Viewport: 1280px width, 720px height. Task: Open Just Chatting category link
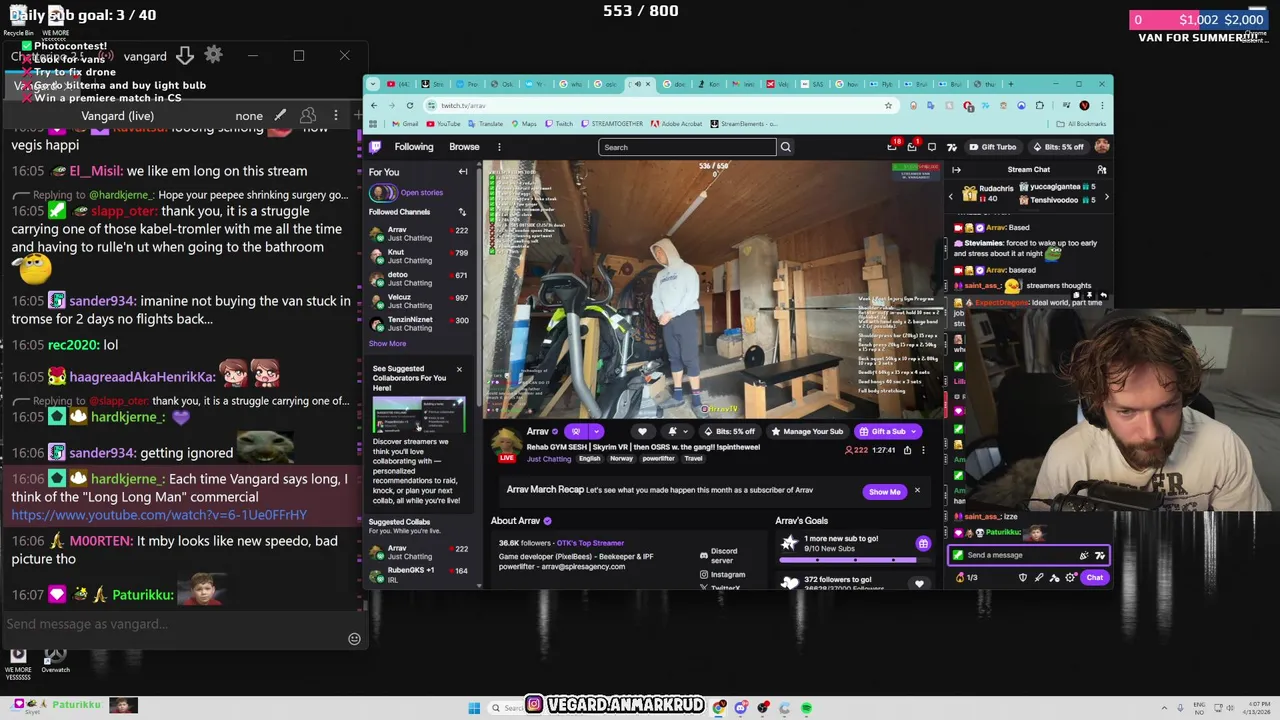pyautogui.click(x=549, y=459)
